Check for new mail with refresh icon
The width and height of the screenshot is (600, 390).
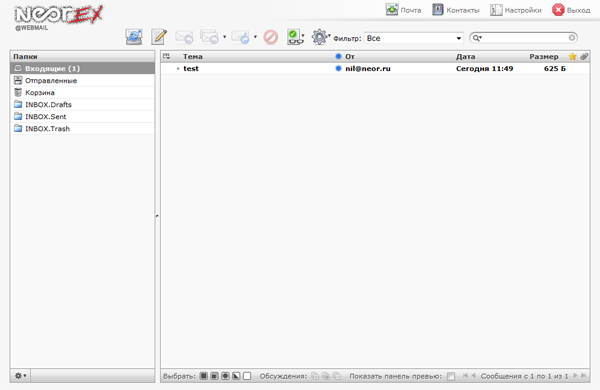tap(134, 37)
